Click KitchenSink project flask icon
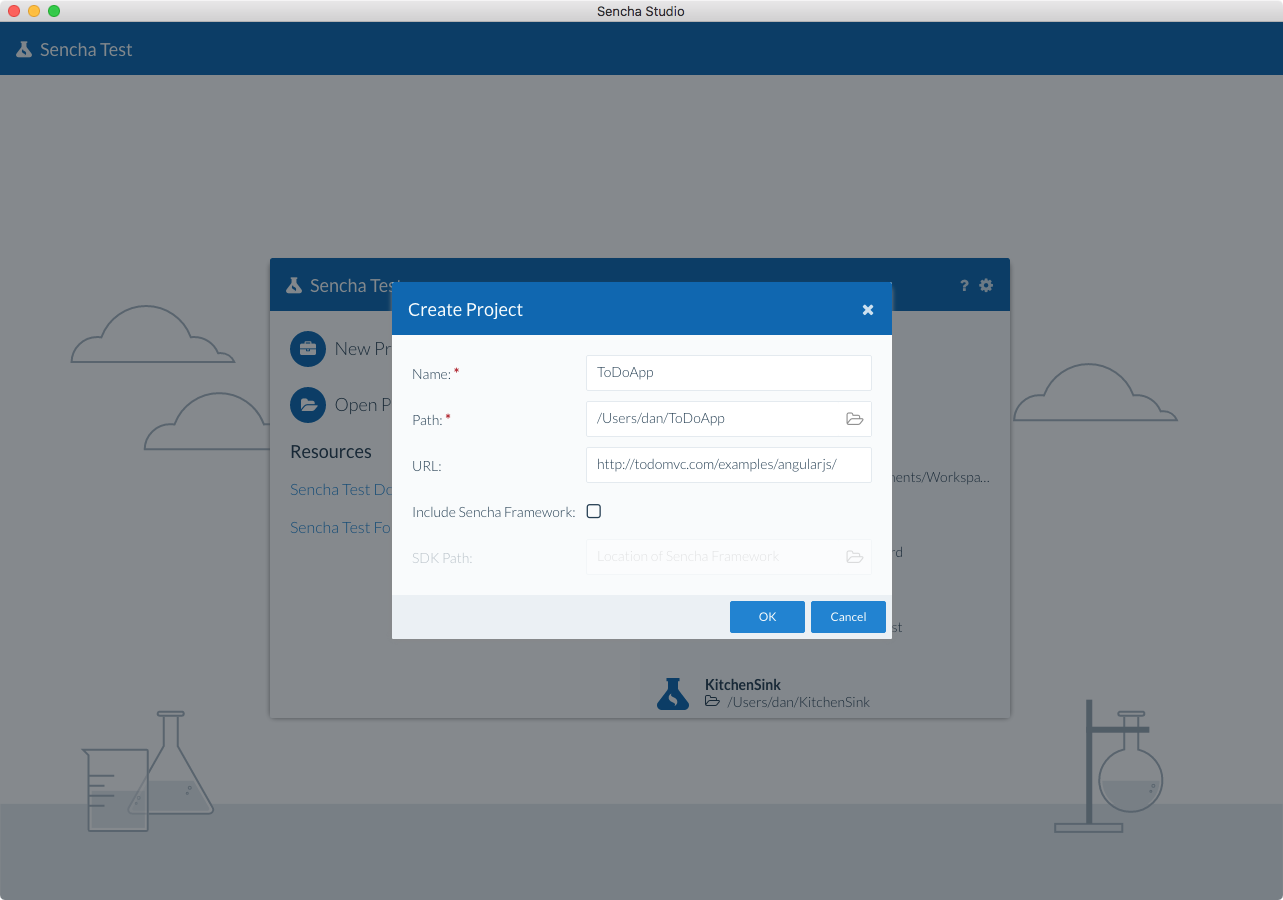 click(x=673, y=693)
